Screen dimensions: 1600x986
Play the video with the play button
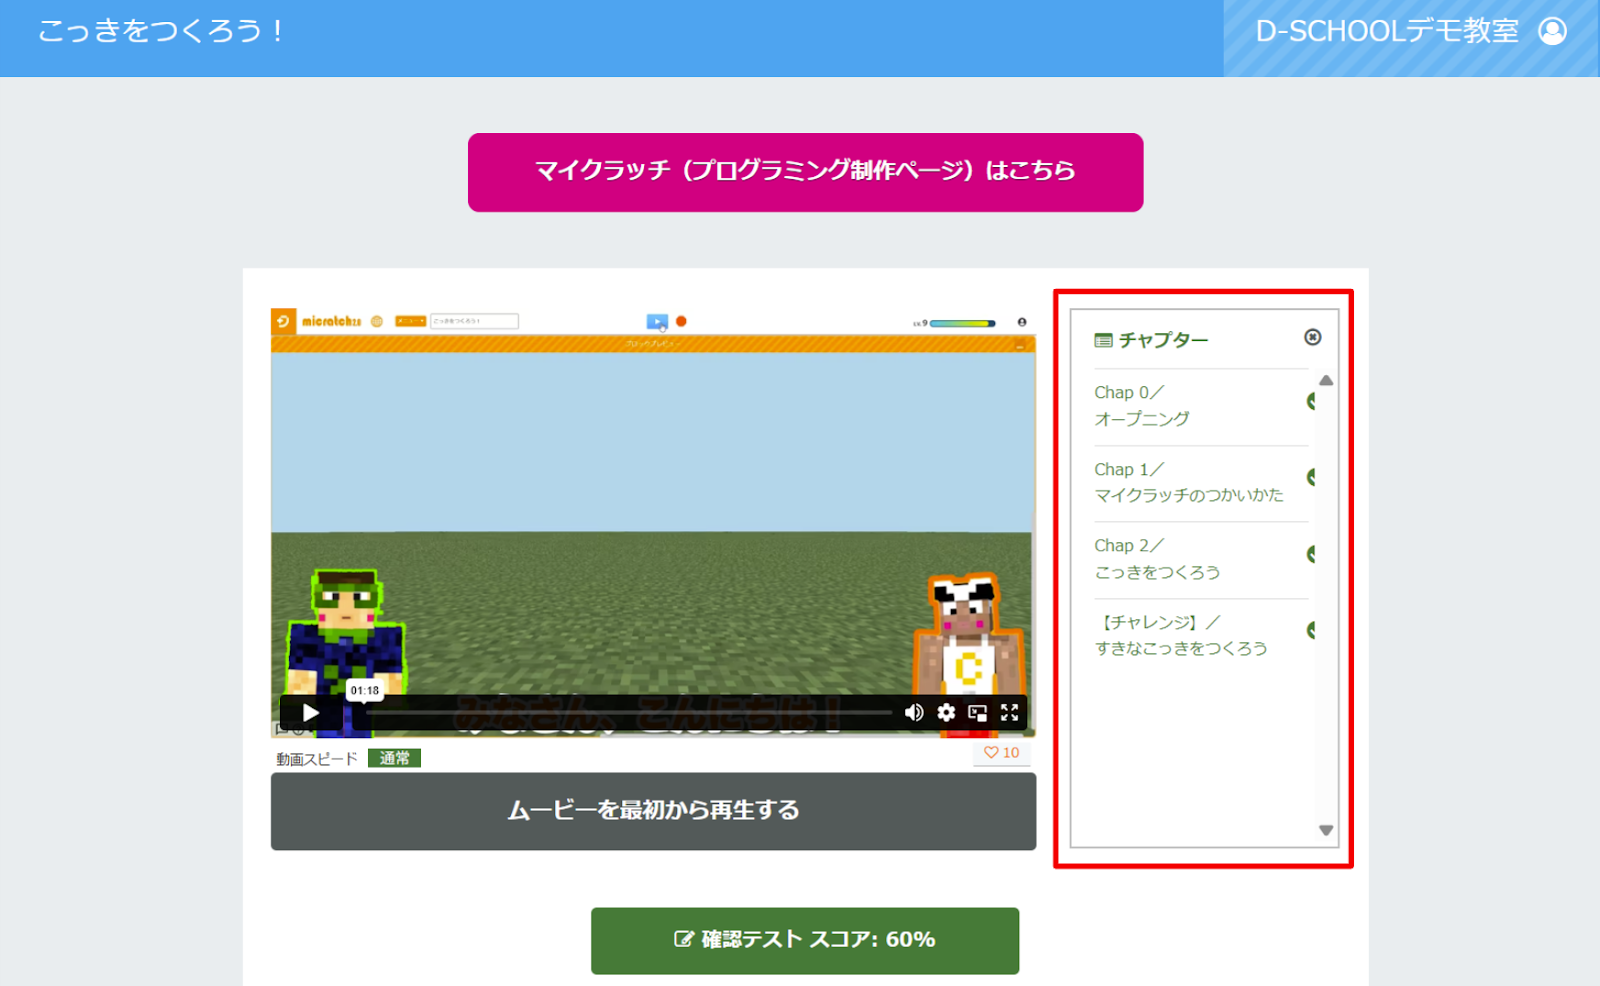[311, 713]
